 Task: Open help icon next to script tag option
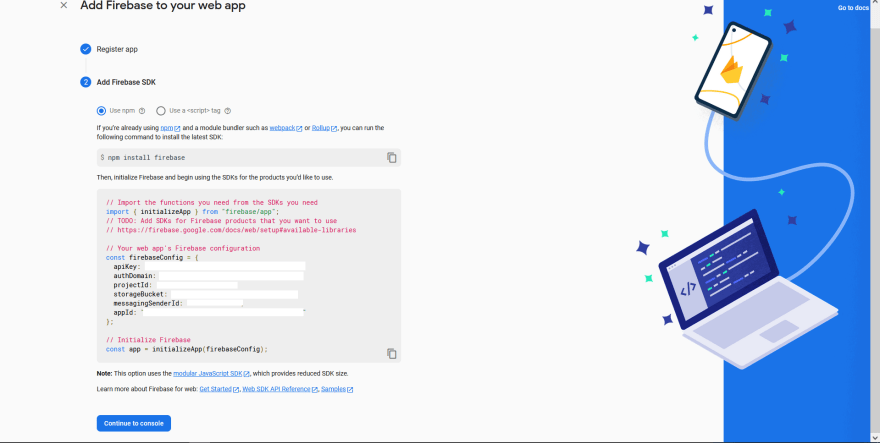(227, 111)
